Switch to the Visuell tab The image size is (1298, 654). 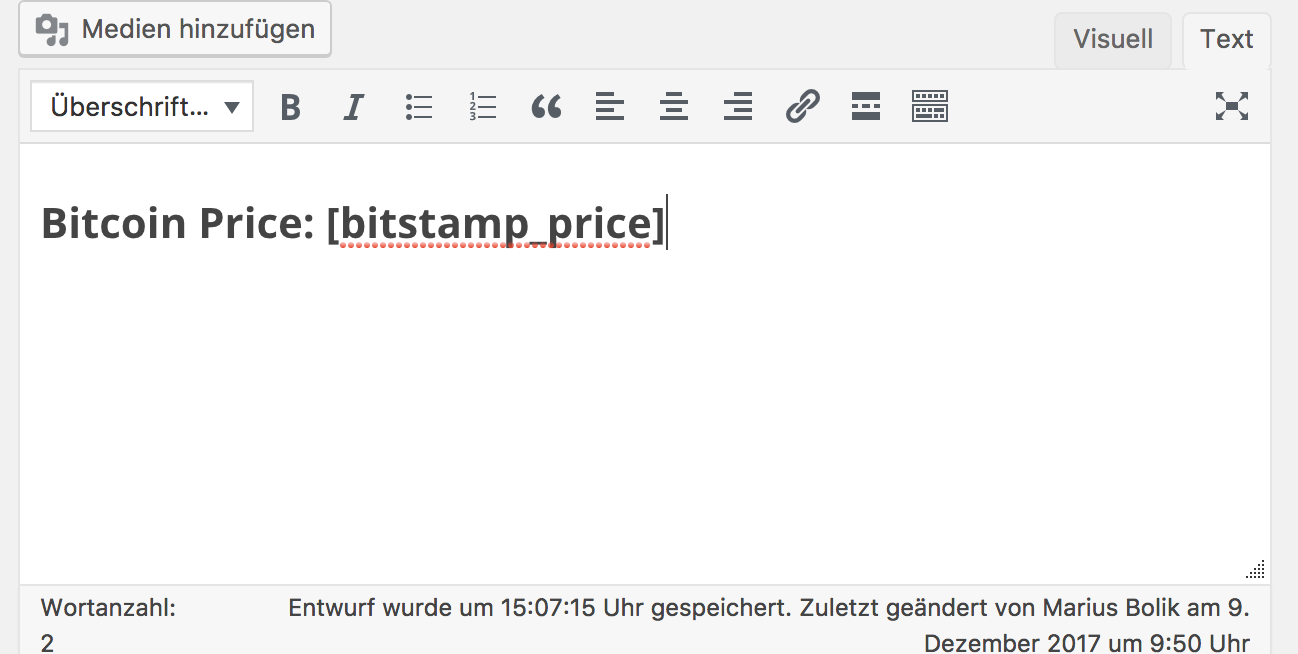tap(1113, 40)
